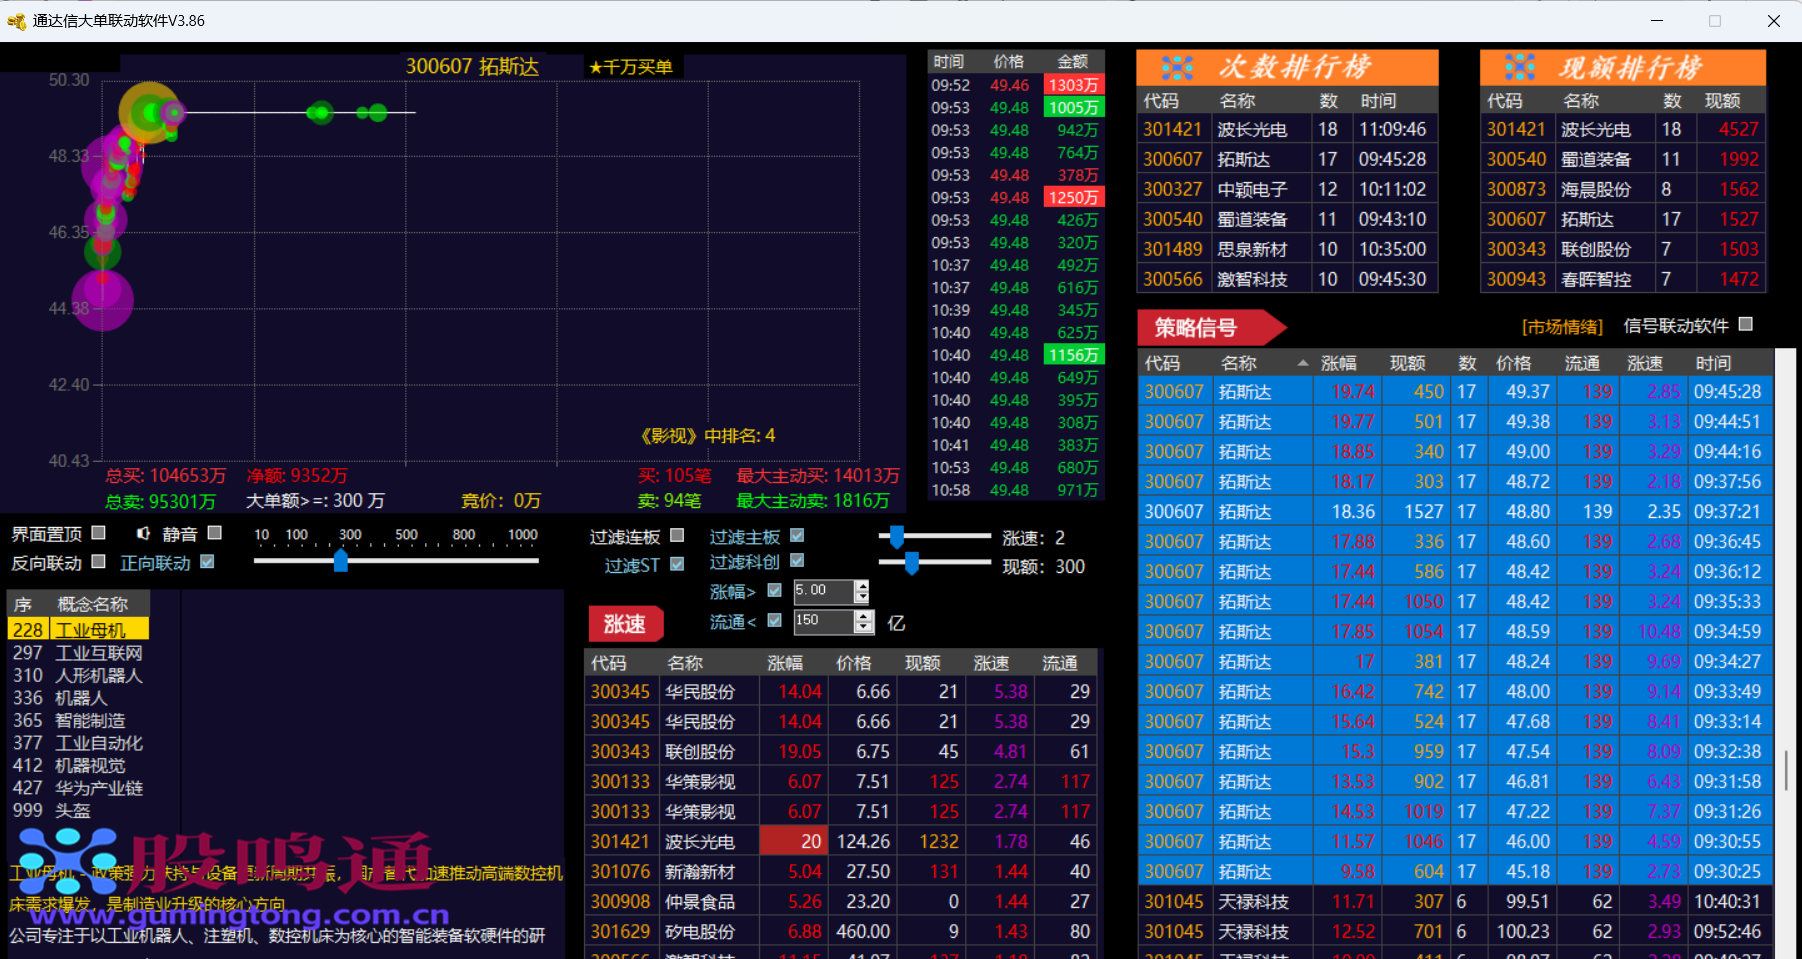The width and height of the screenshot is (1802, 959).
Task: Click the red 涨速 button
Action: pos(625,624)
